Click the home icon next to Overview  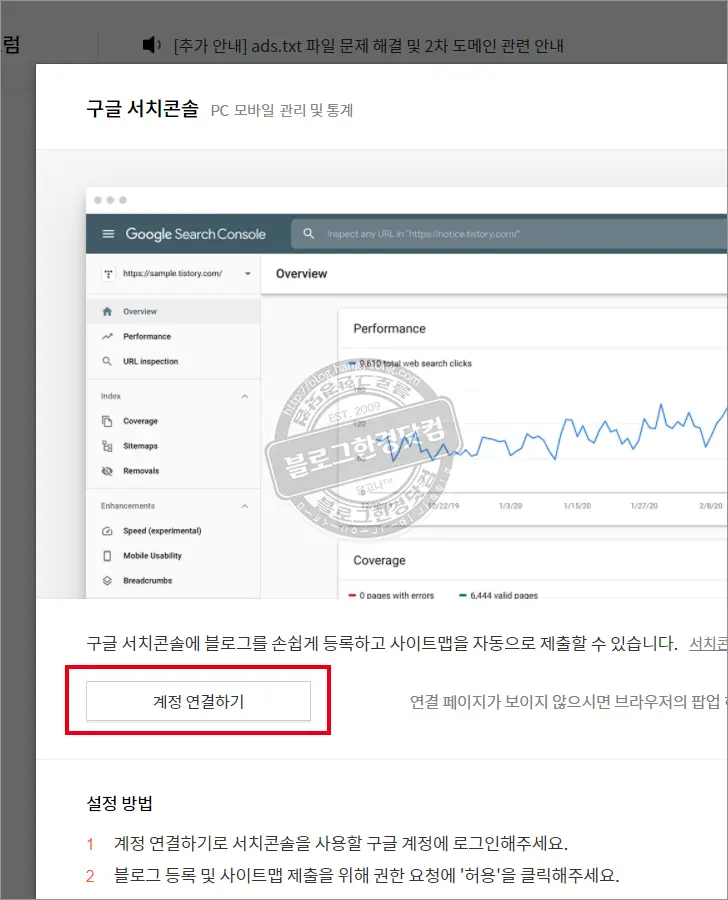click(107, 311)
